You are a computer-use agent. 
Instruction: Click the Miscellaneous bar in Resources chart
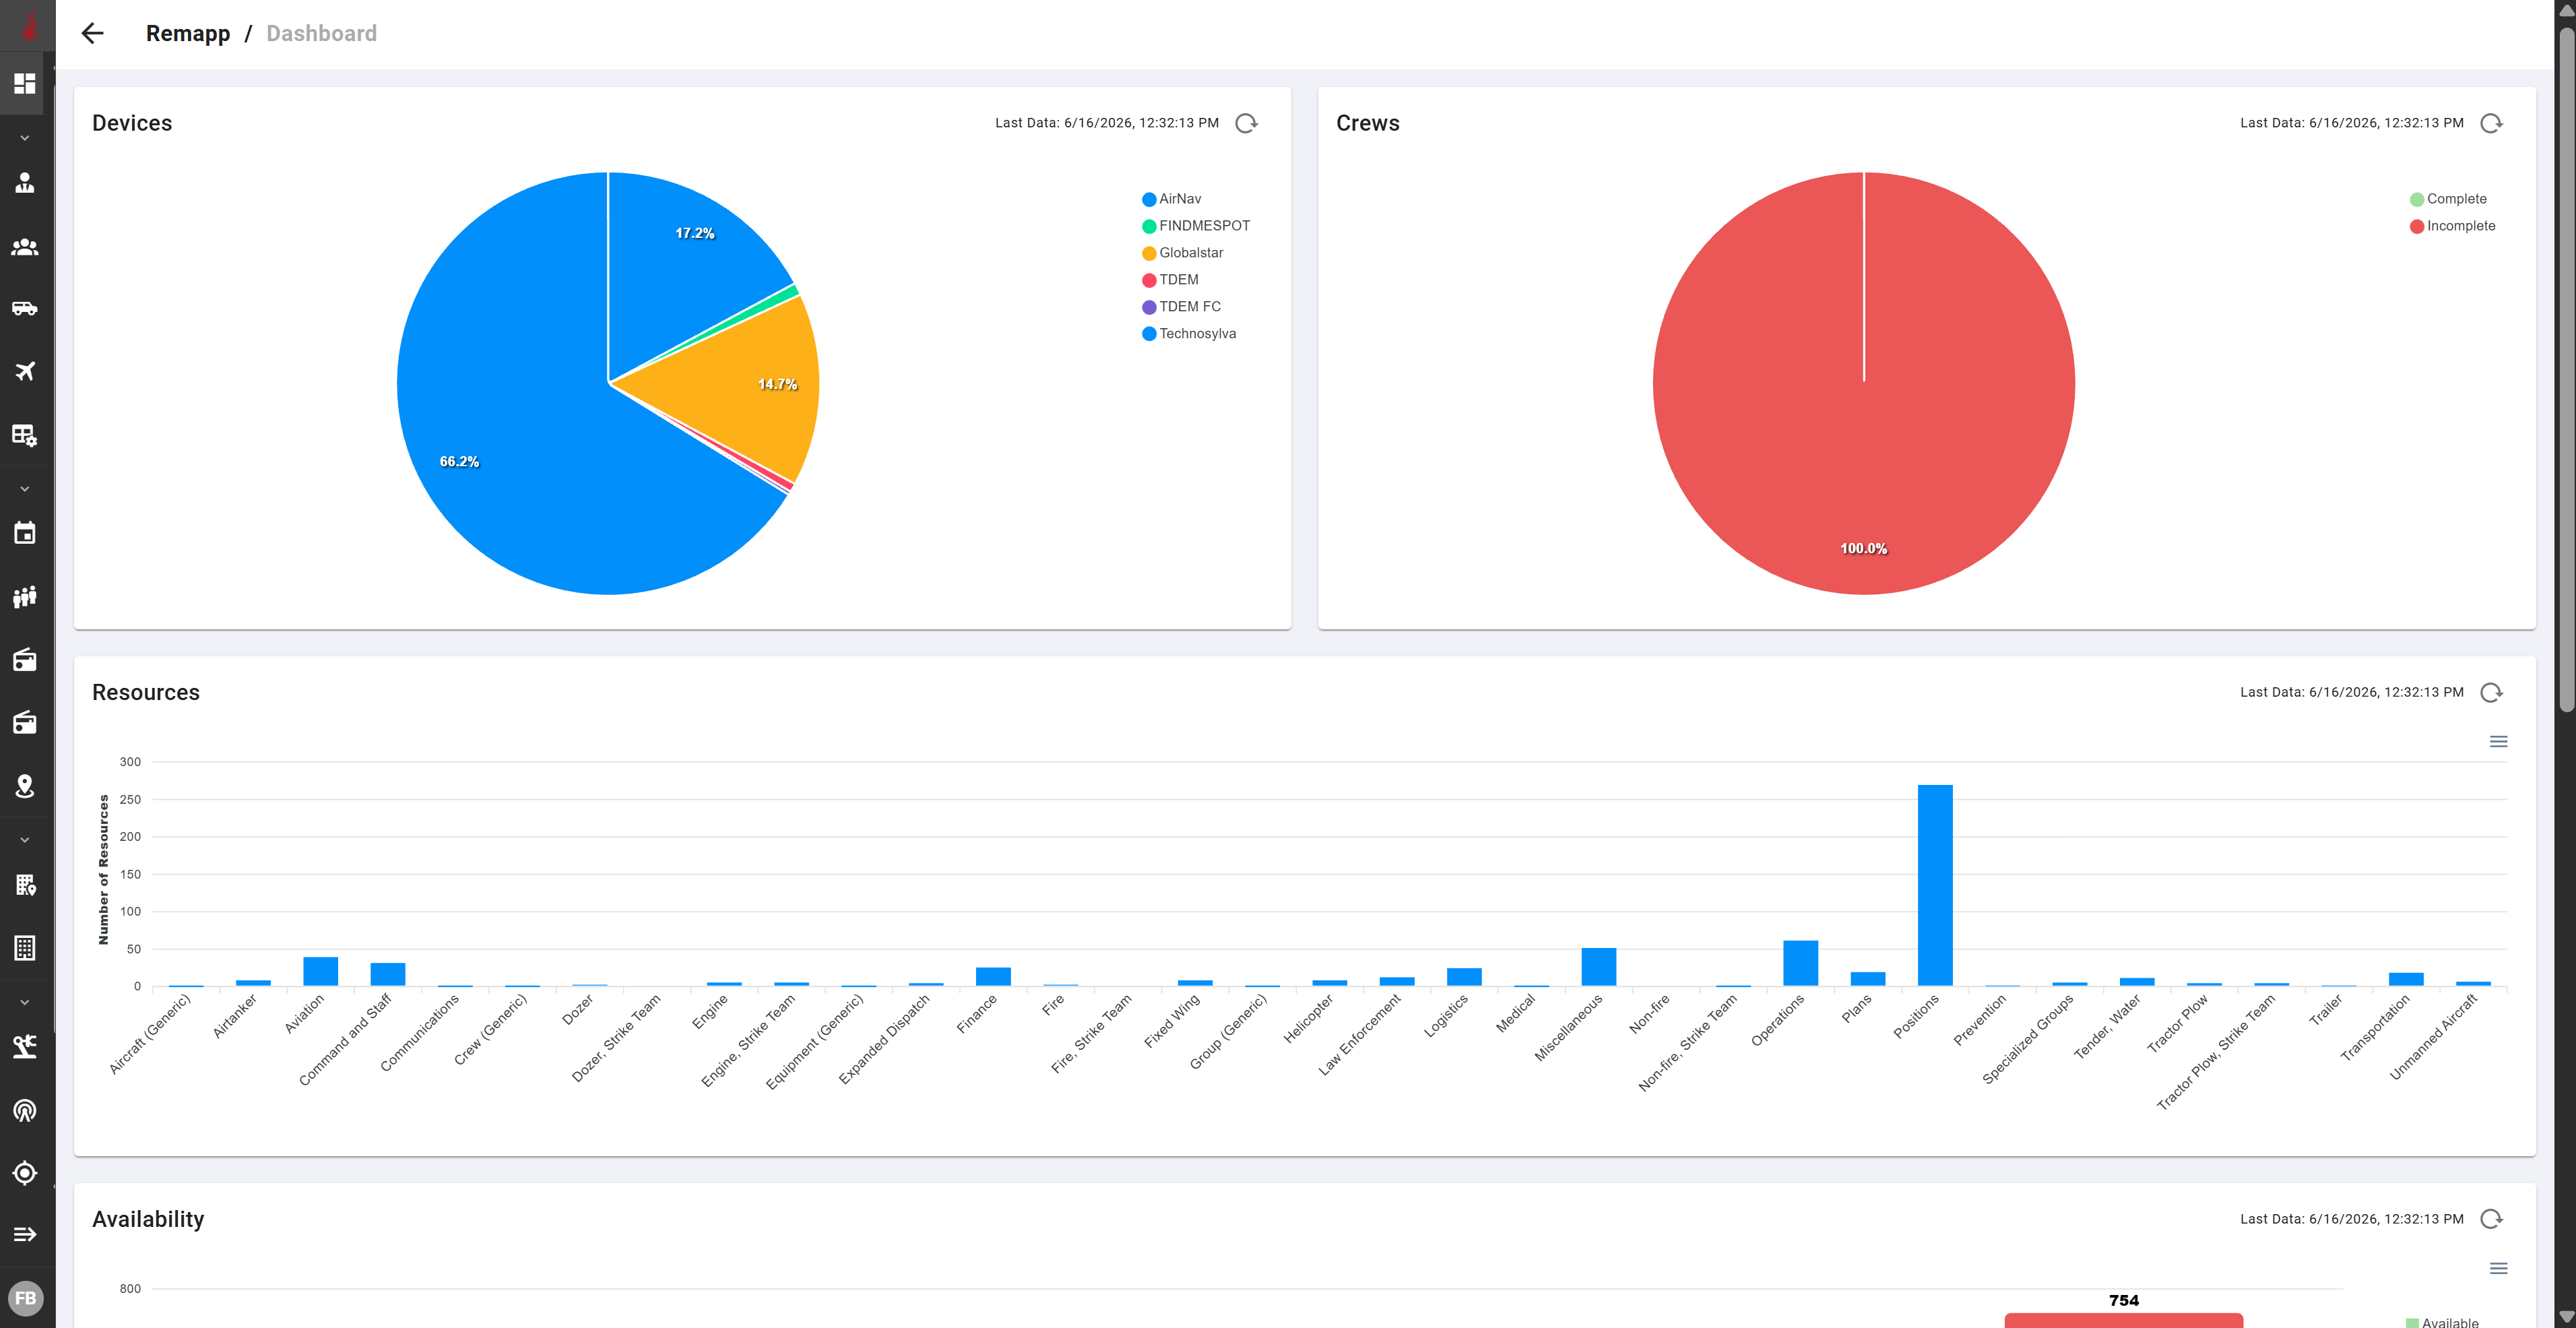(1599, 967)
